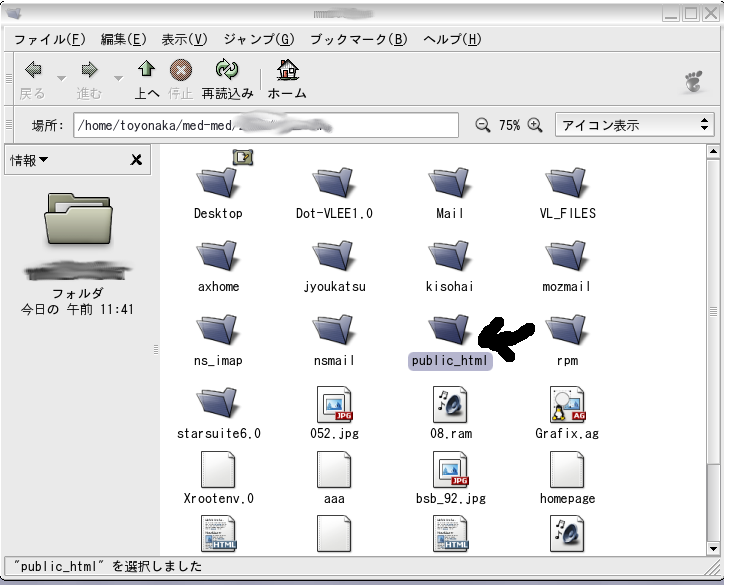
Task: Select the 052.jpg image file
Action: (335, 404)
